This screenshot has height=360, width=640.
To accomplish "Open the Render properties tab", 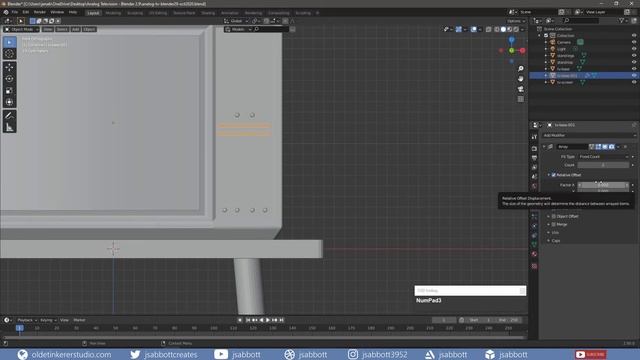I will (534, 149).
